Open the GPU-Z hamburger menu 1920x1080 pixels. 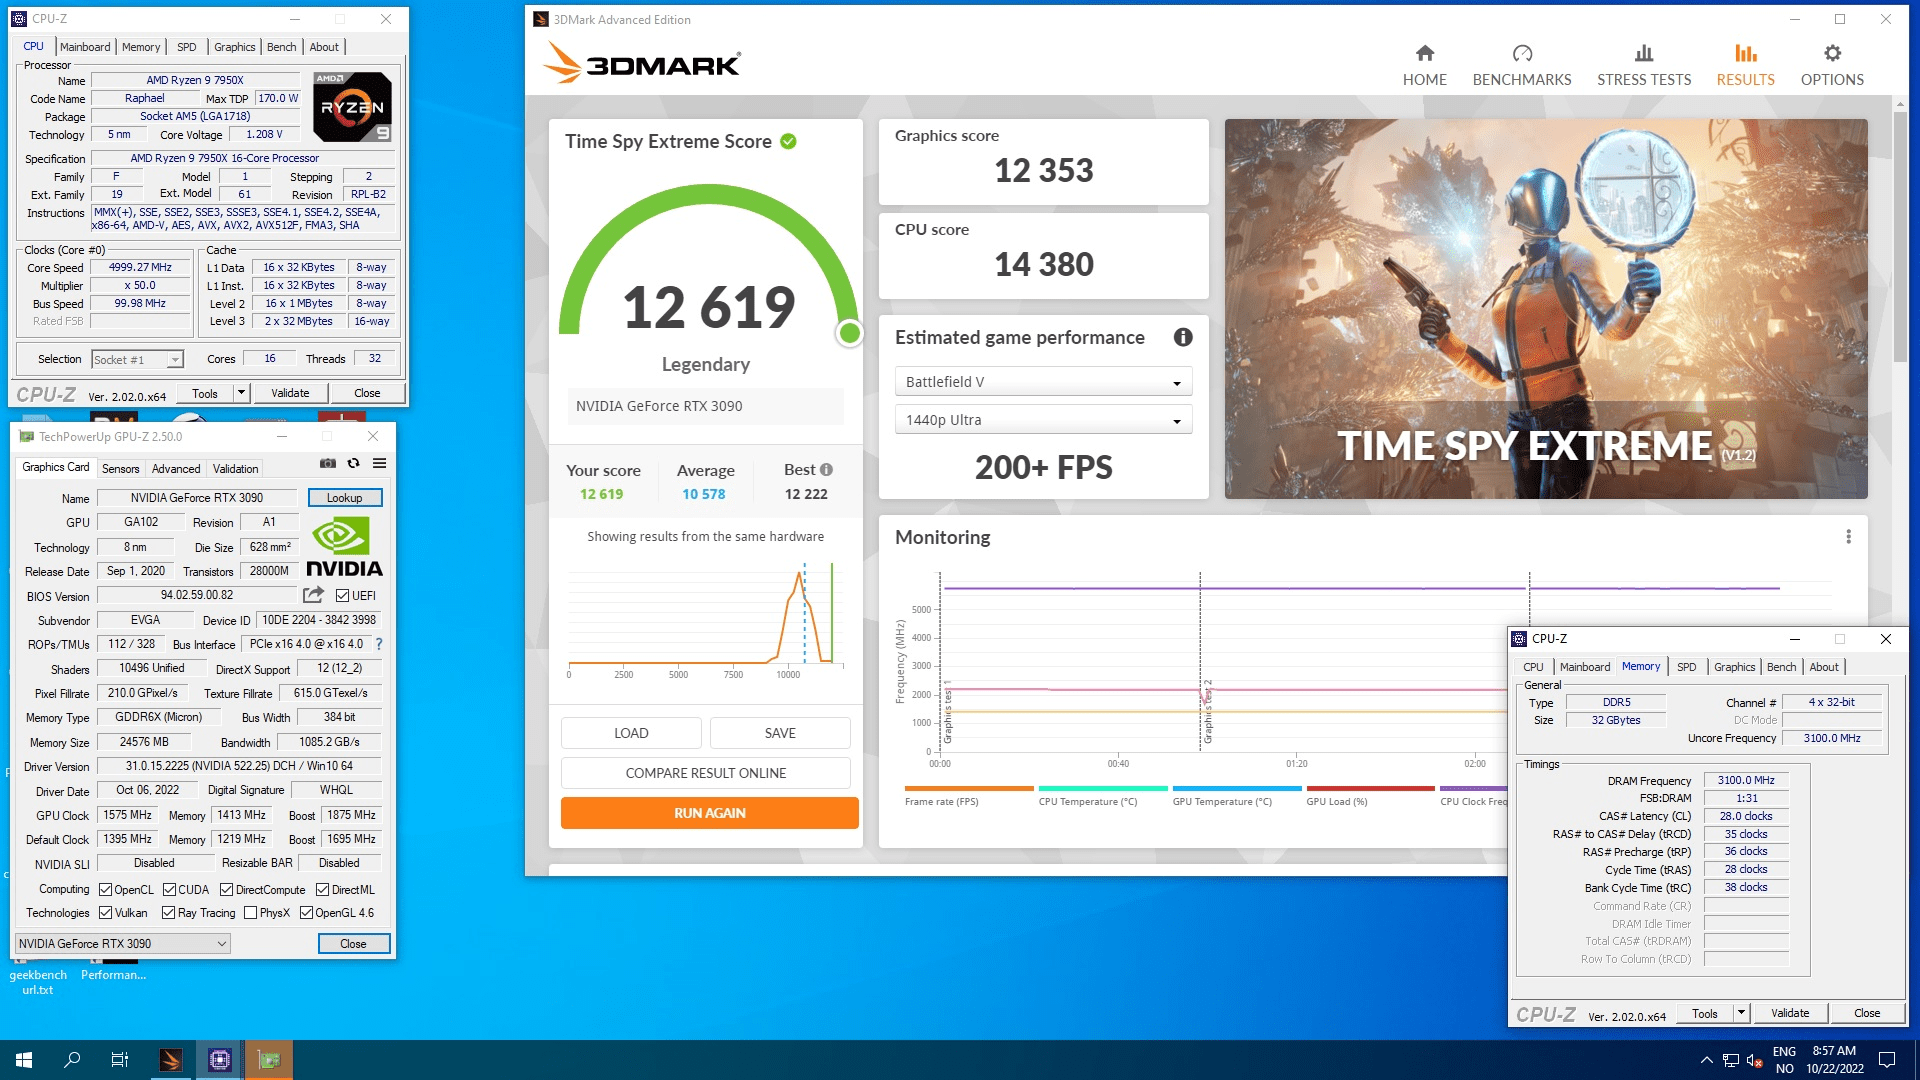pos(380,463)
